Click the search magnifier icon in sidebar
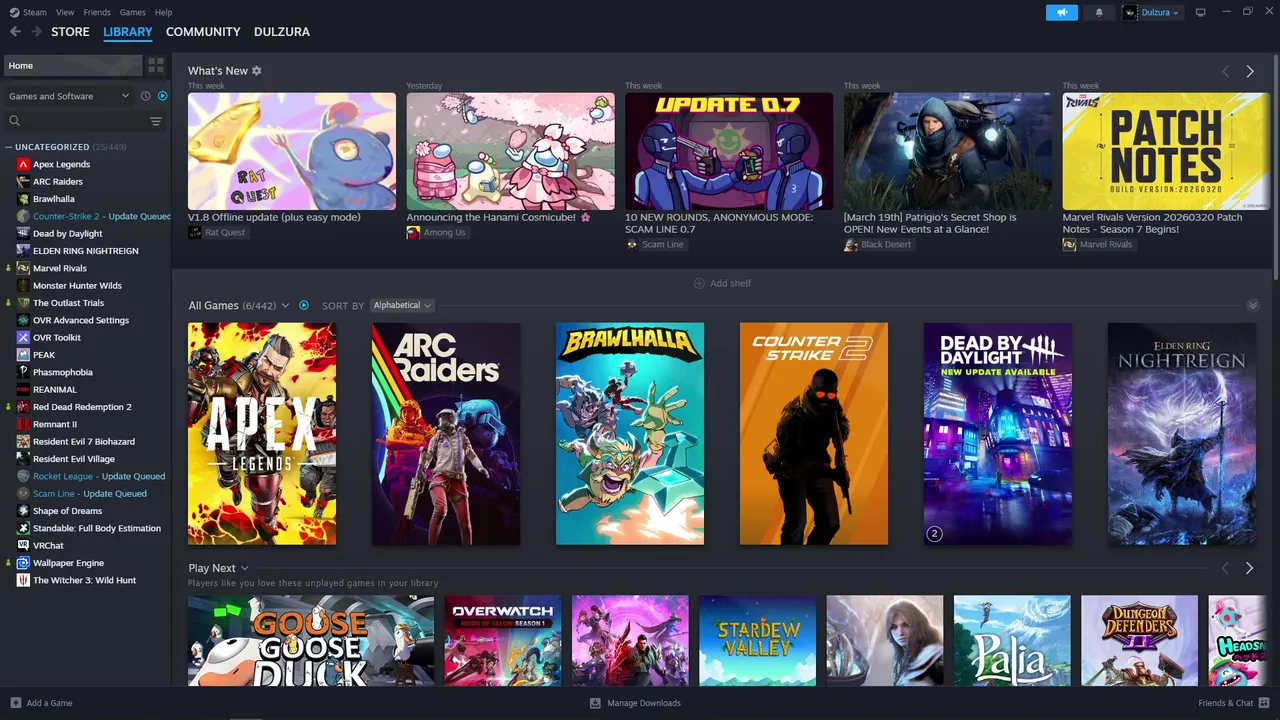Screen dimensions: 1280x720 pyautogui.click(x=14, y=121)
